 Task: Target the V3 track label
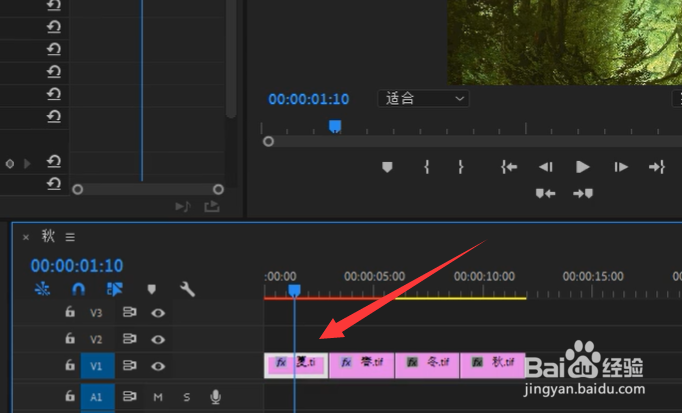coord(96,313)
